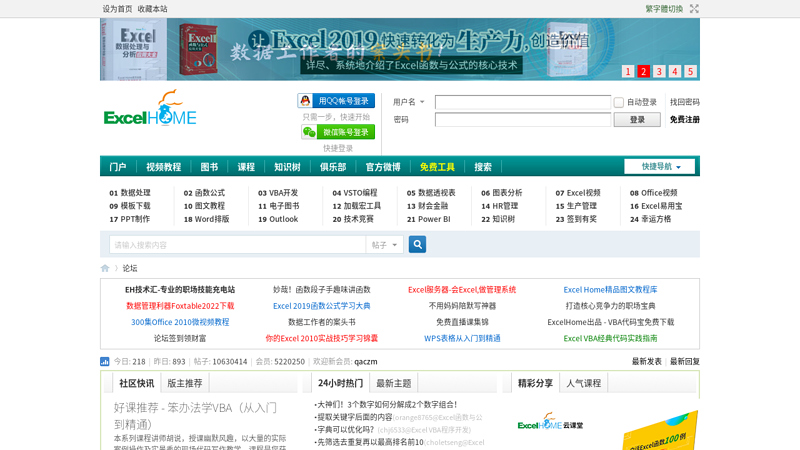Click the Excel 2019 top banner
Viewport: 800px width, 450px height.
pos(400,49)
